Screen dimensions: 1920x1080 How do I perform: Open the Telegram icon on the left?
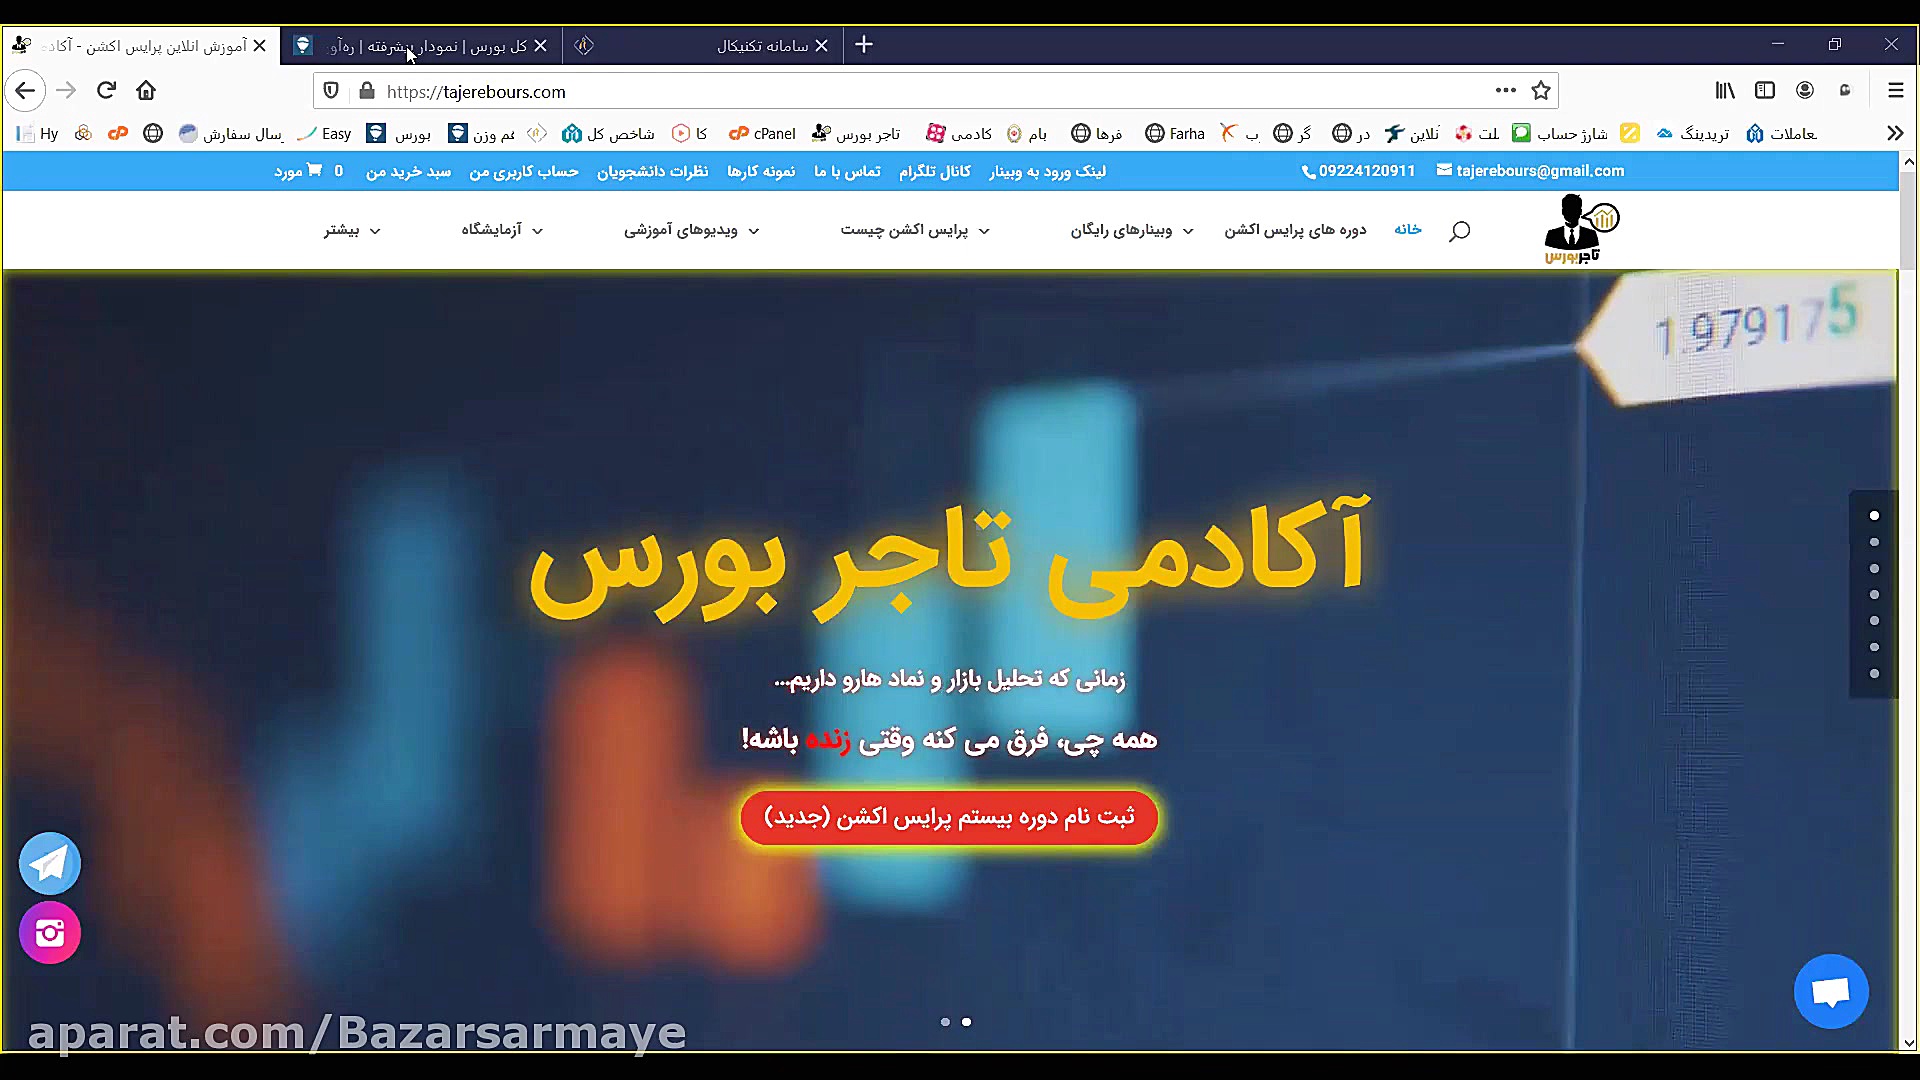[x=49, y=862]
